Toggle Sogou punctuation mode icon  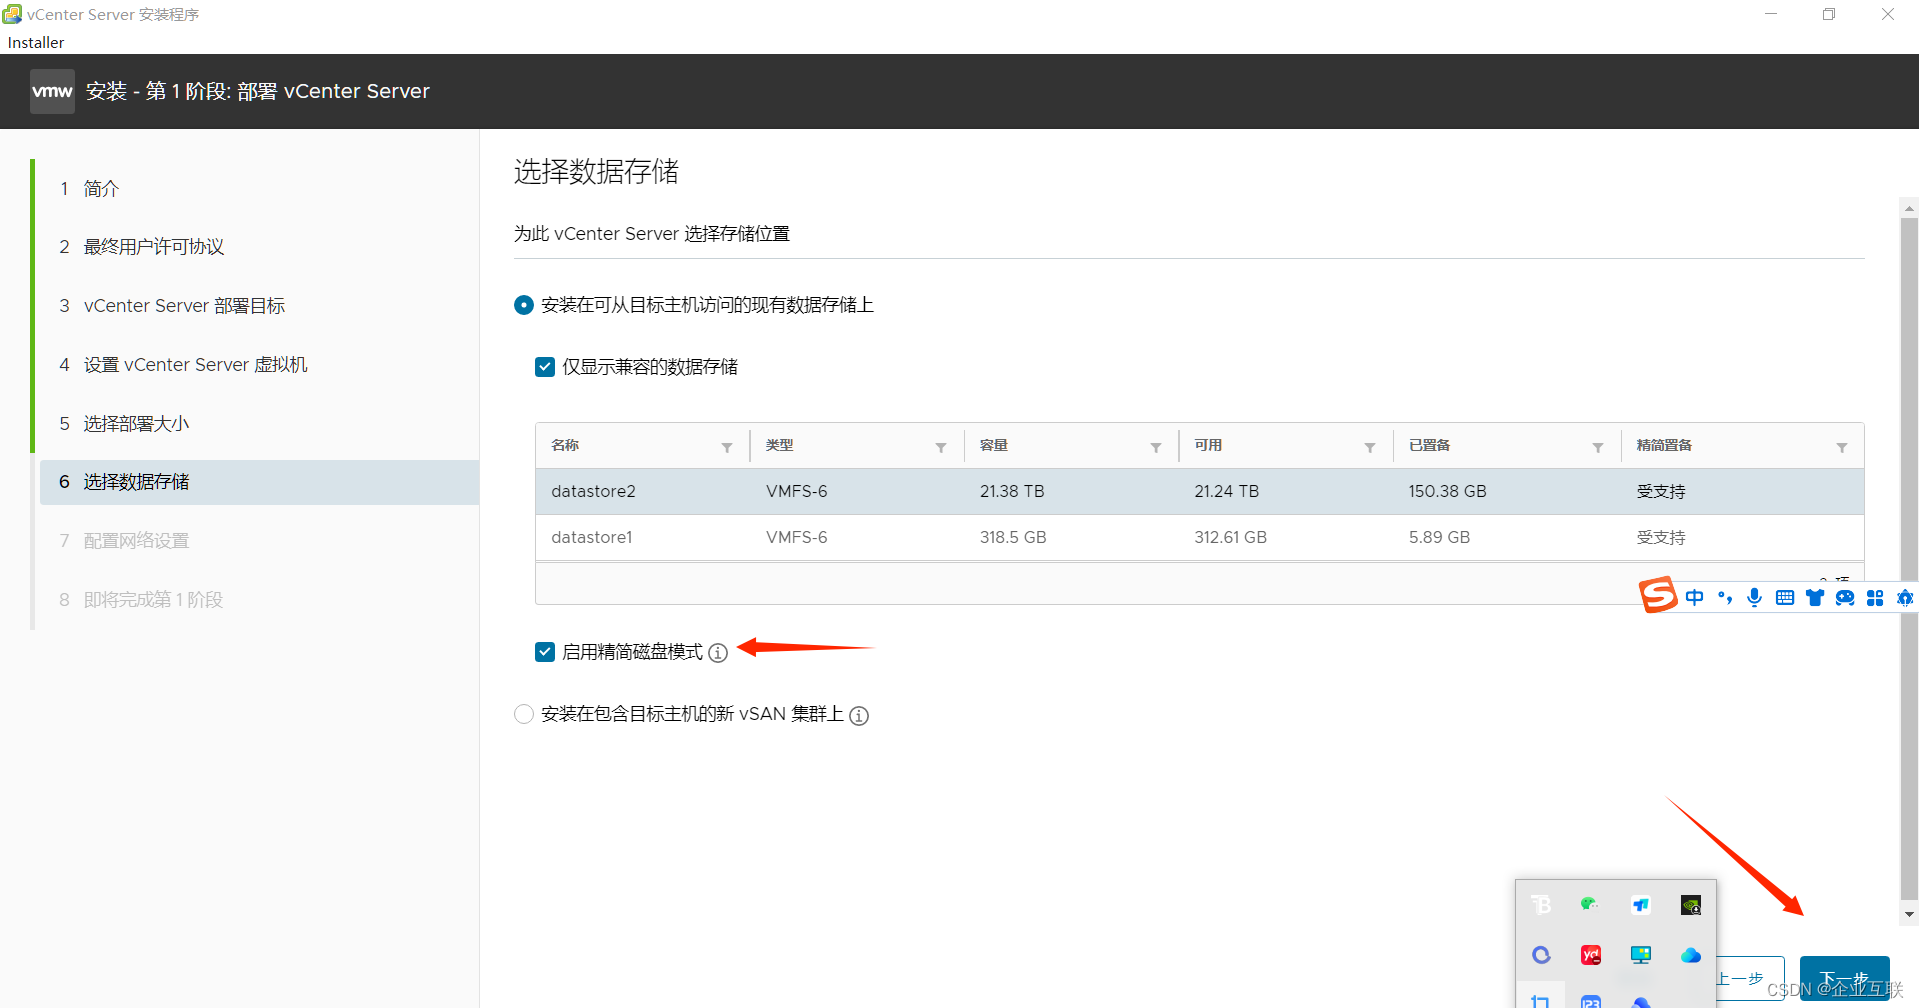coord(1725,597)
